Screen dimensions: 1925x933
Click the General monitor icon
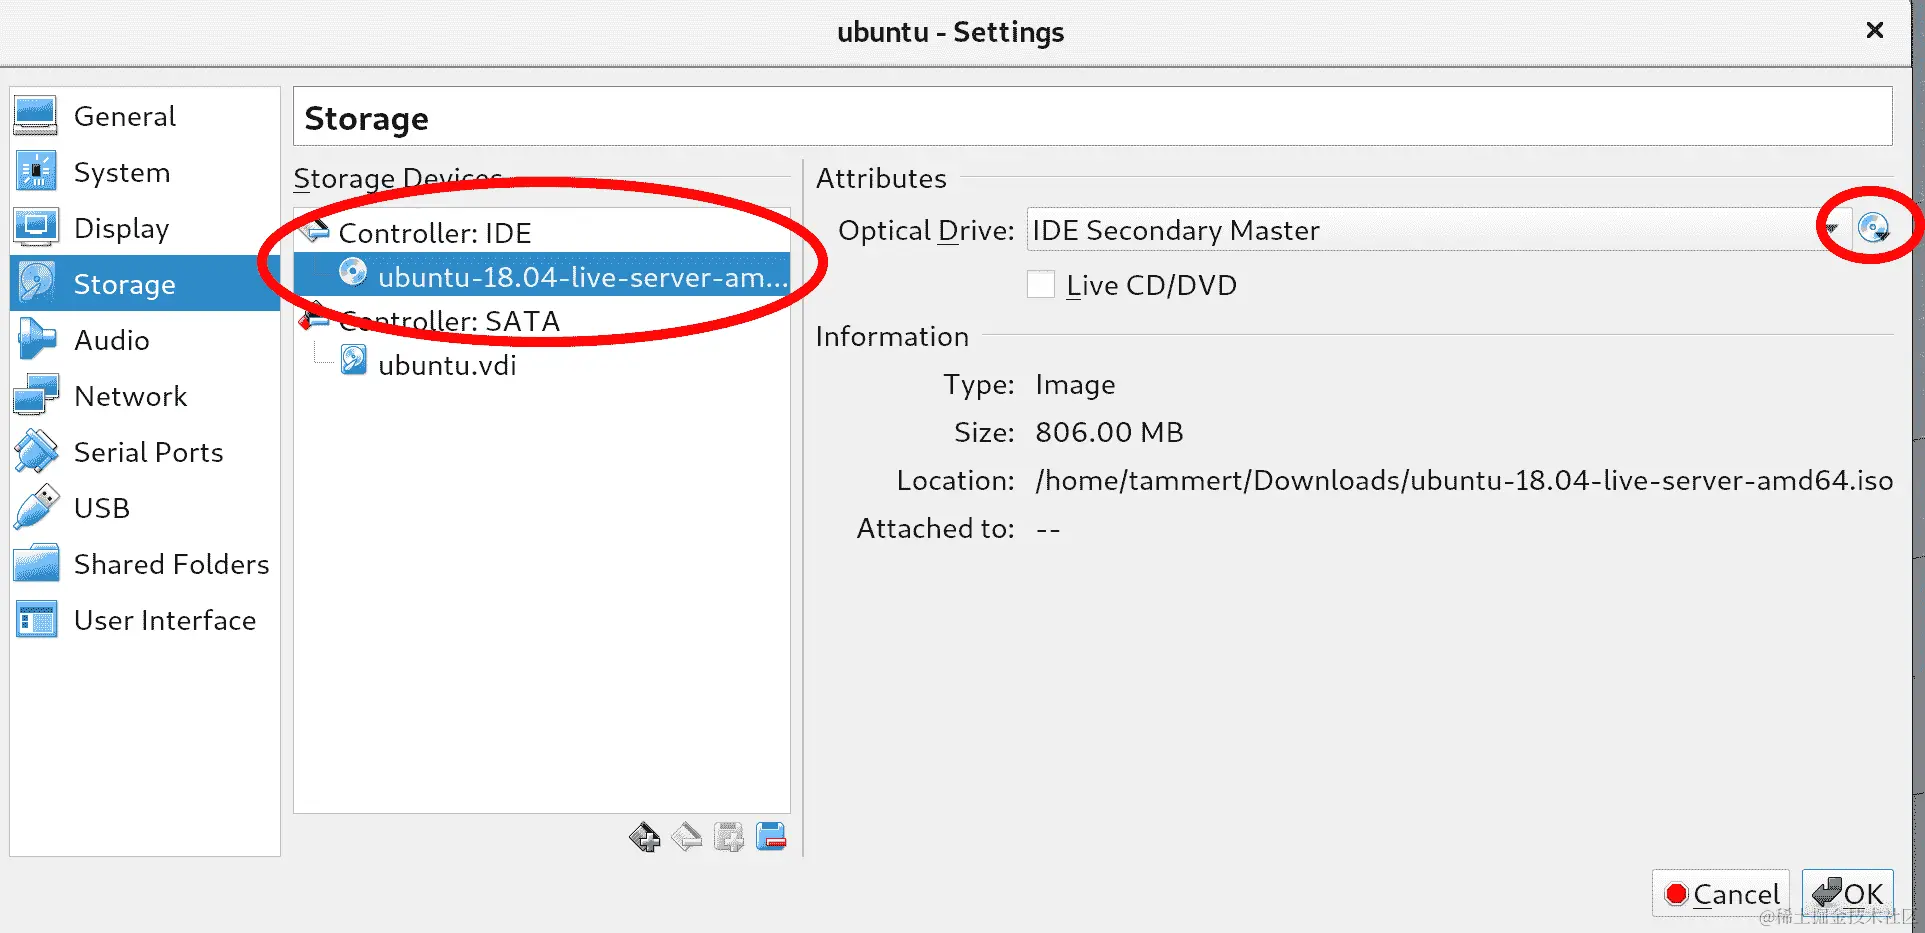point(36,116)
